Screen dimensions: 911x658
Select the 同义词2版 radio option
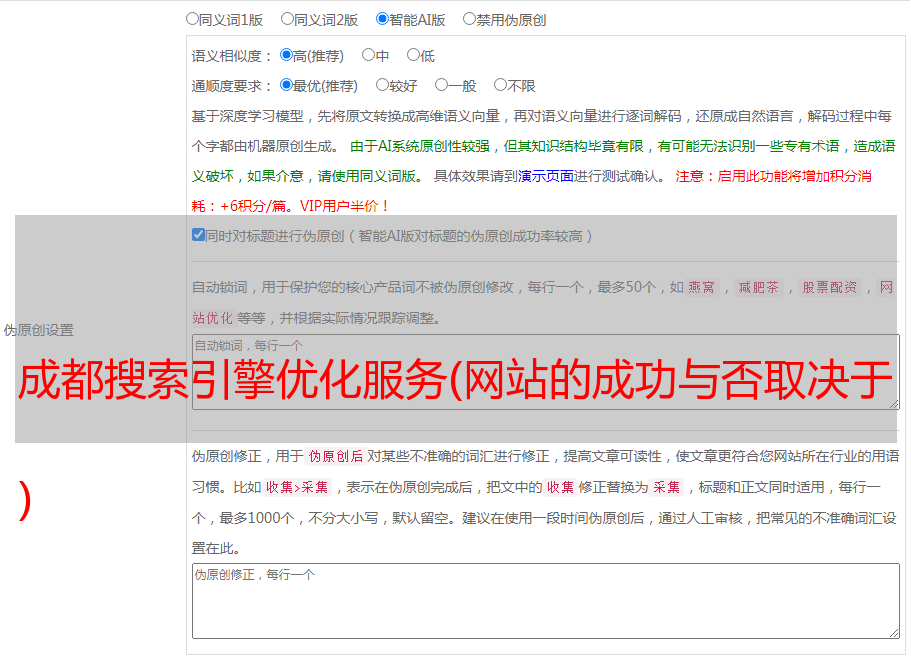[287, 19]
